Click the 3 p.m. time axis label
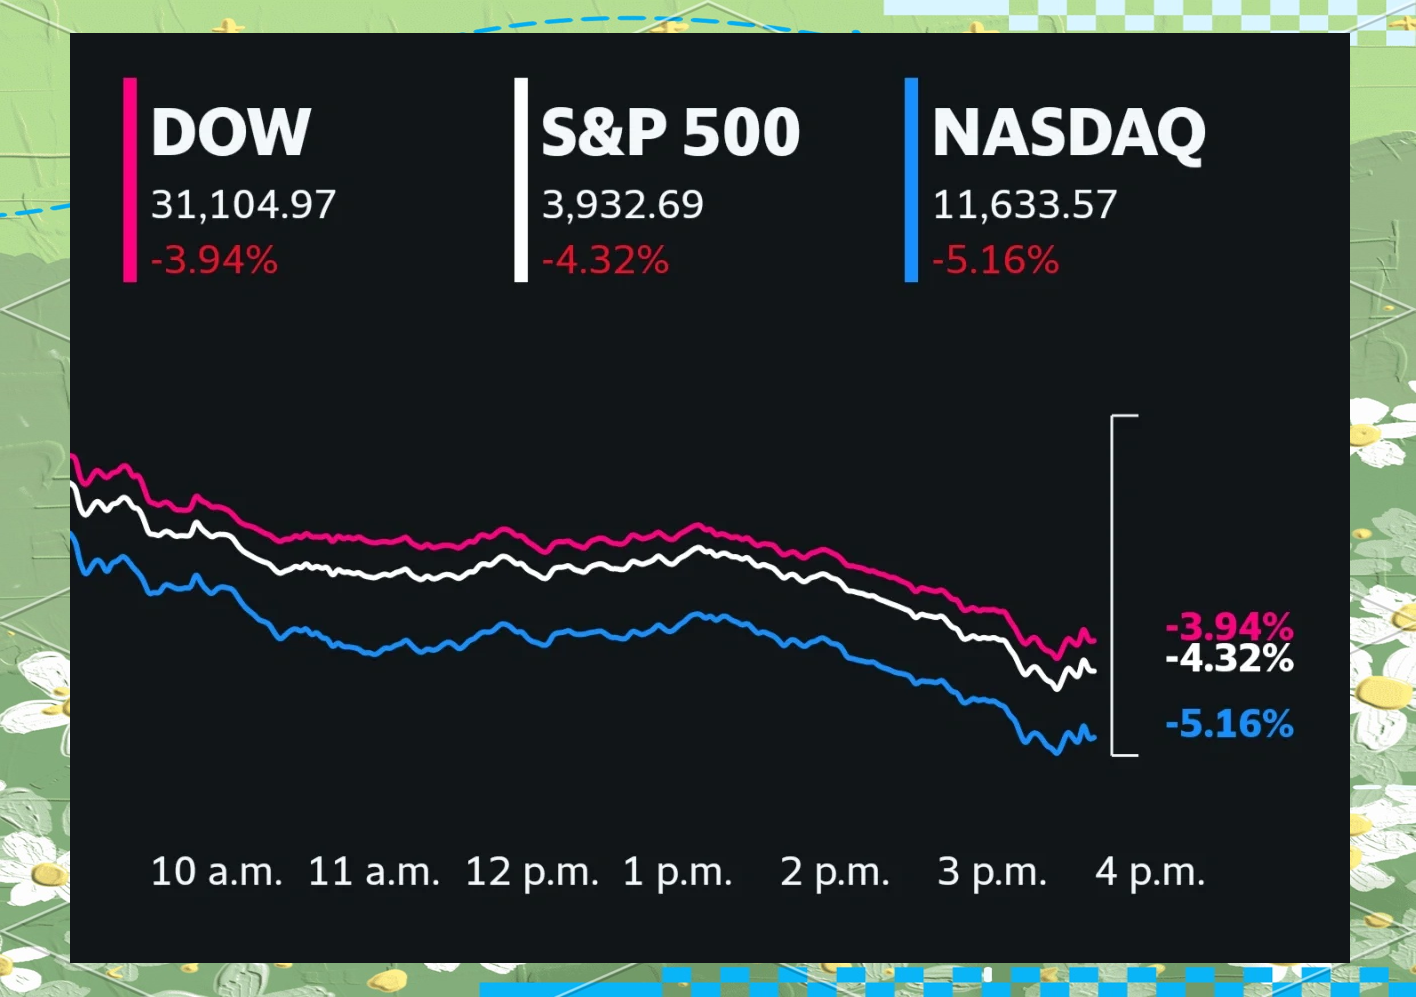The height and width of the screenshot is (997, 1416). (x=992, y=872)
